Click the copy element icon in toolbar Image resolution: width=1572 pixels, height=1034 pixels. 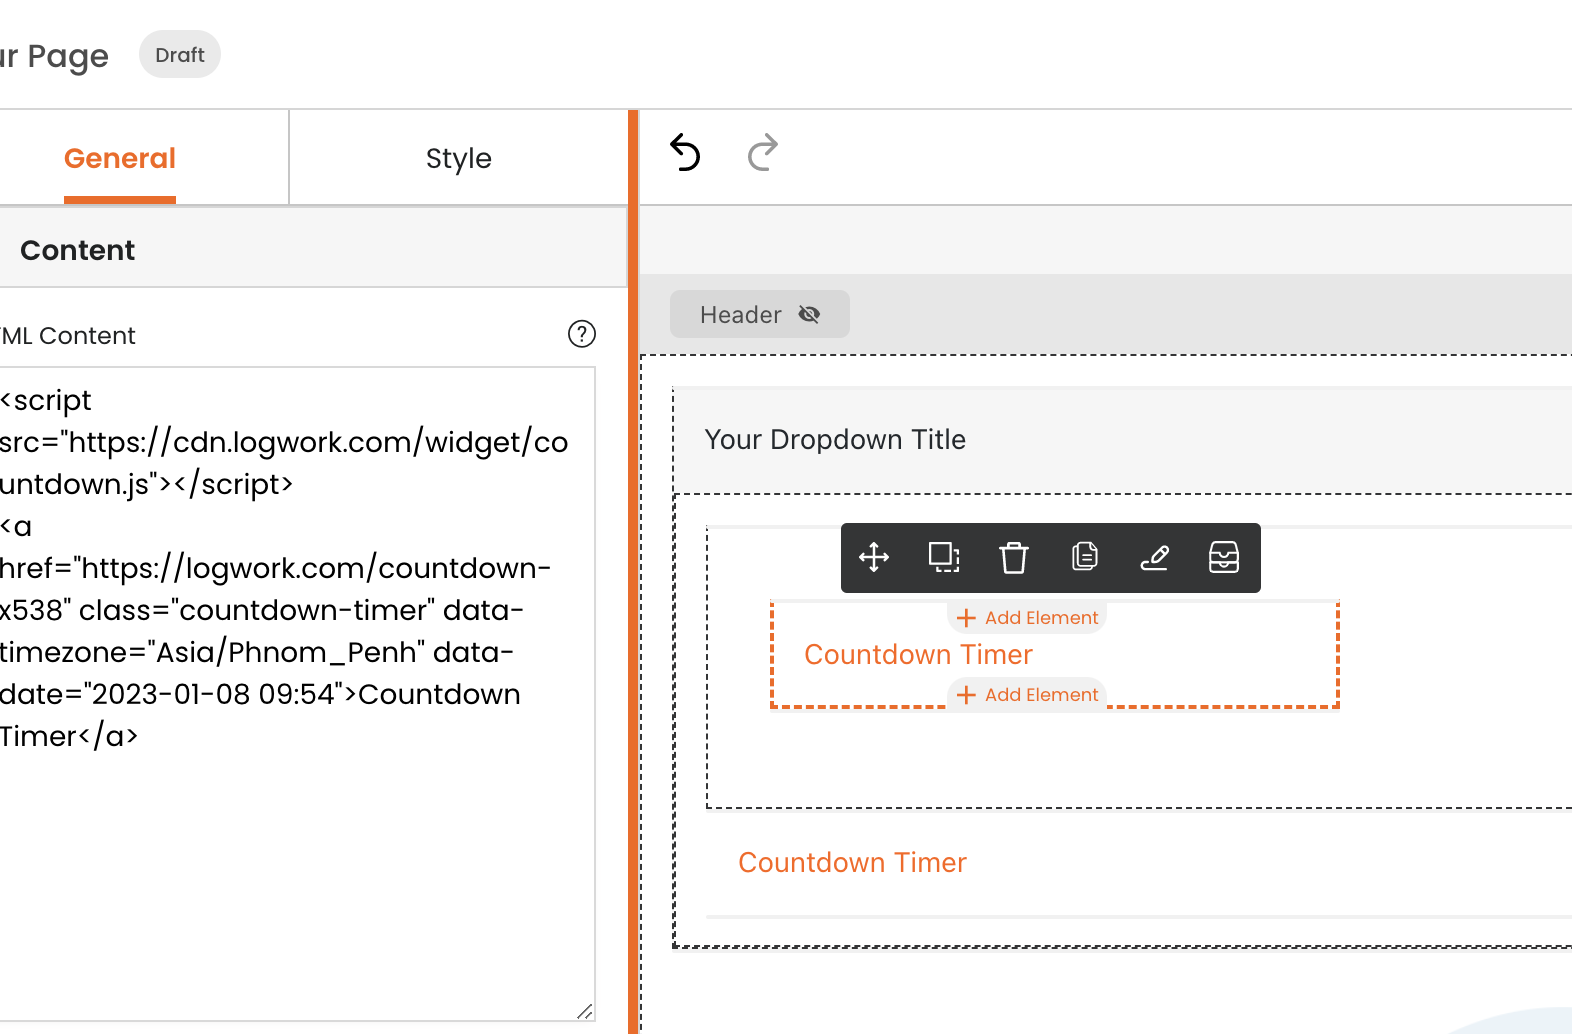tap(1085, 557)
